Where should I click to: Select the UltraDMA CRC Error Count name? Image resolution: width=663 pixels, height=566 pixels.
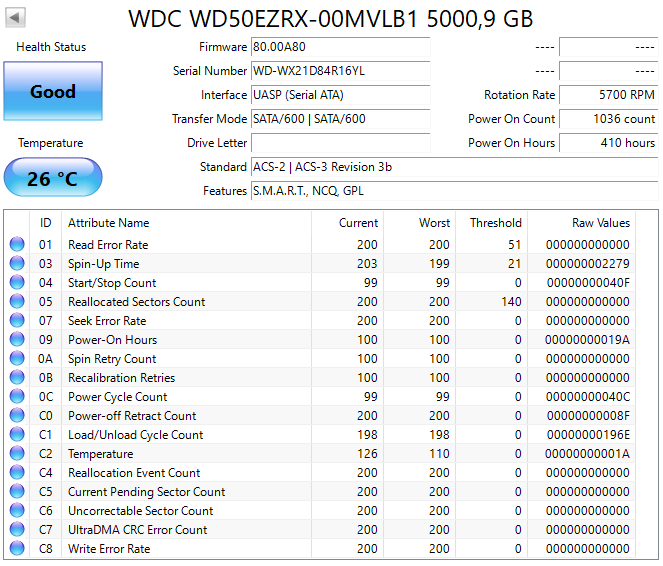click(137, 530)
